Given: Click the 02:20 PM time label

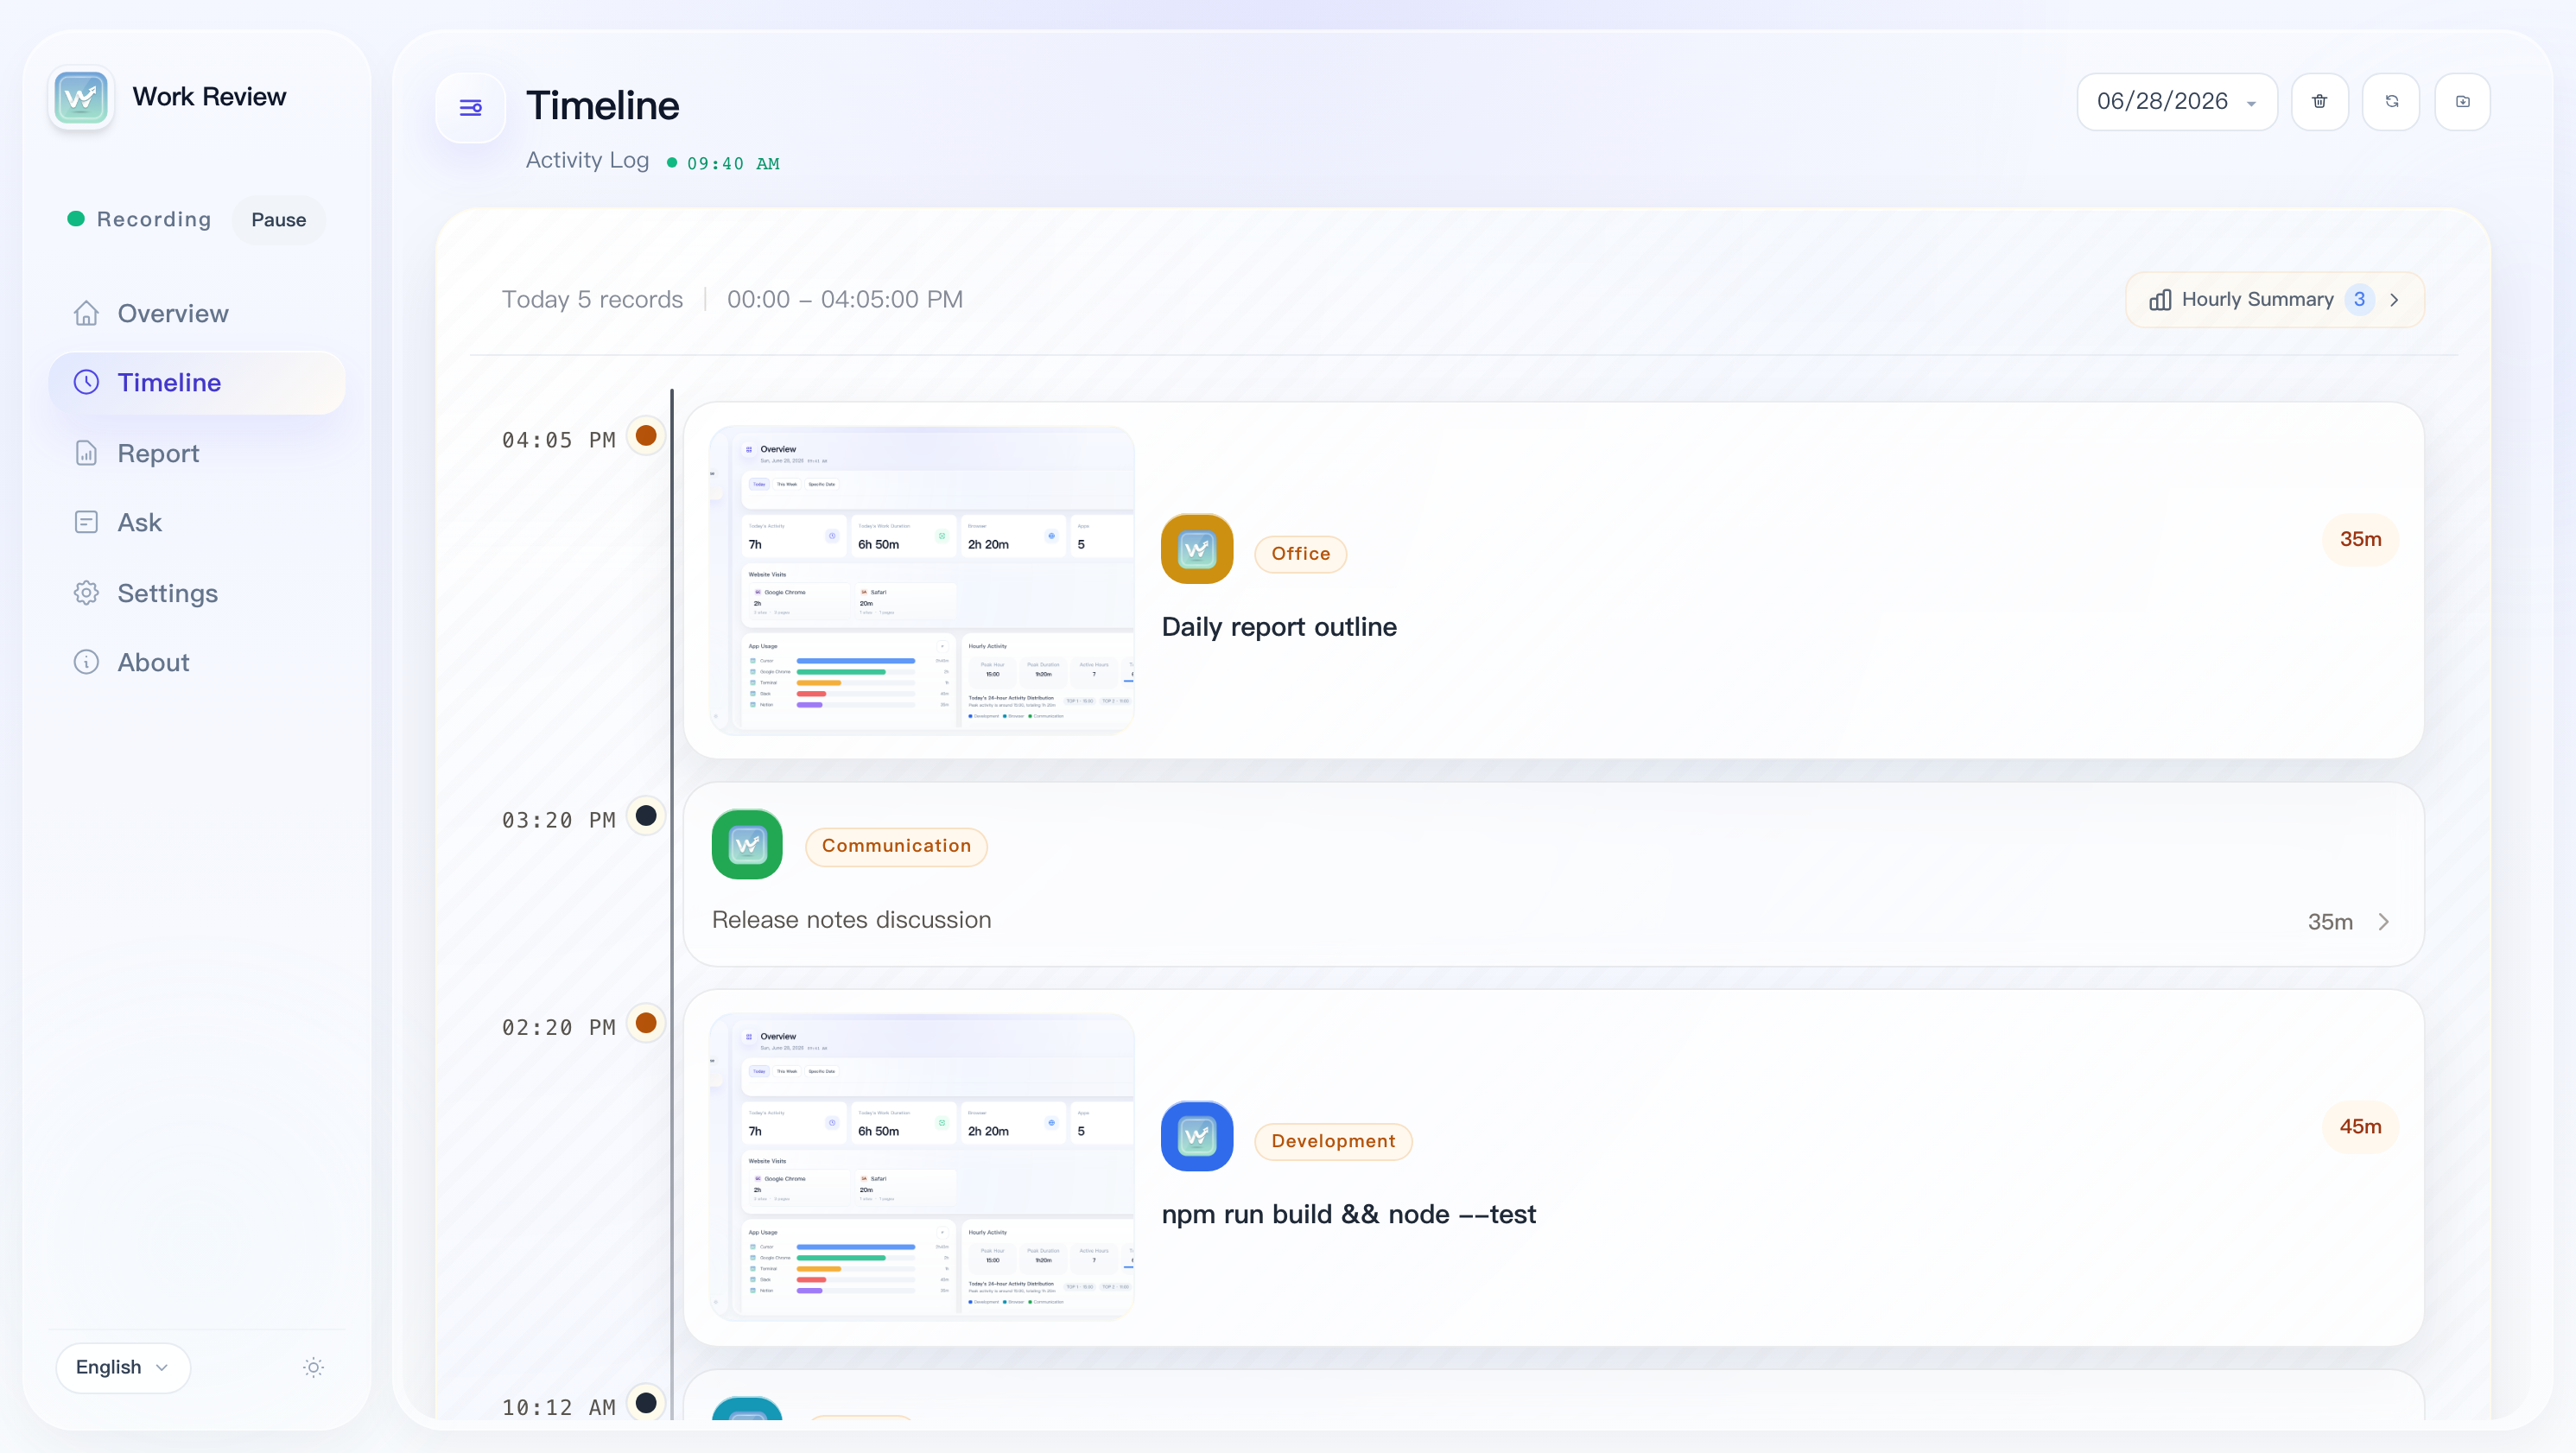Looking at the screenshot, I should point(558,1027).
